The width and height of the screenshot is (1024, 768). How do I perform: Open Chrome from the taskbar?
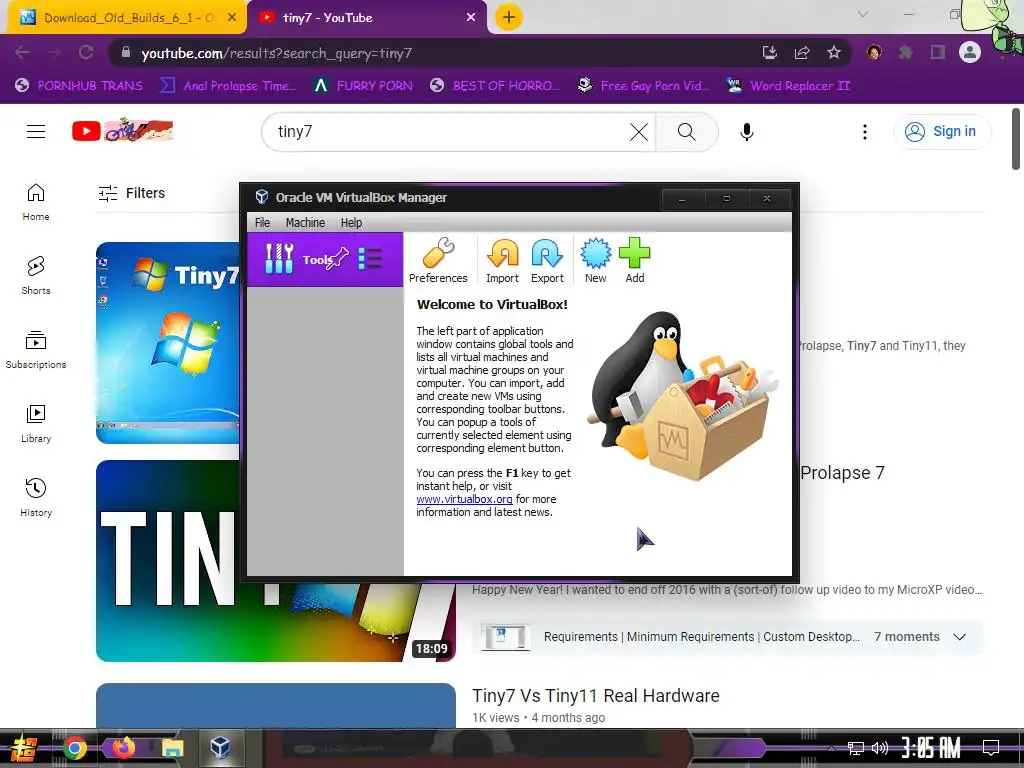pos(74,748)
